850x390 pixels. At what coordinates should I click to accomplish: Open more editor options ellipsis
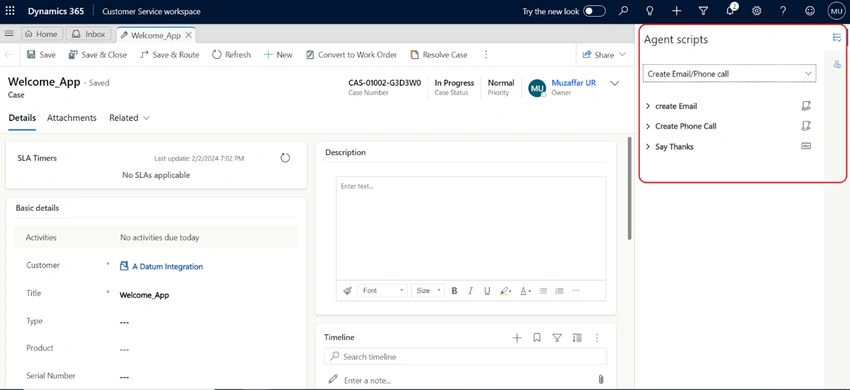coord(576,291)
